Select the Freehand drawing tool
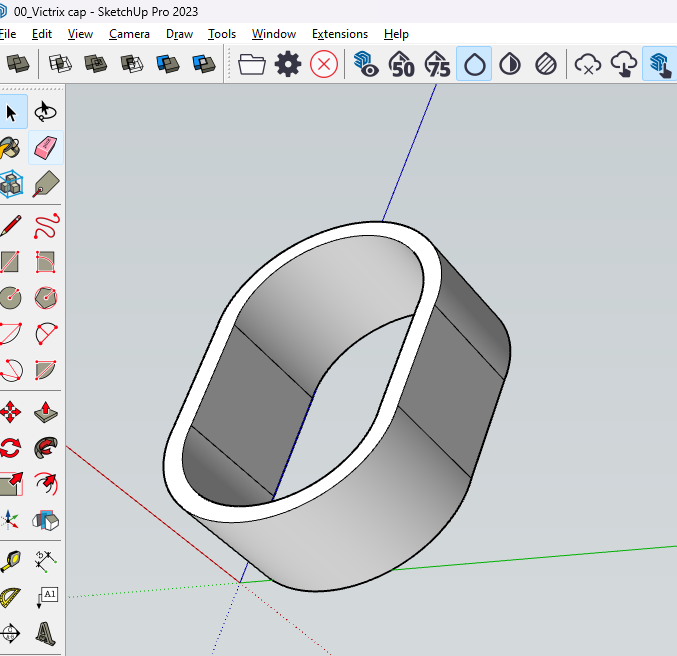677x656 pixels. pyautogui.click(x=45, y=226)
